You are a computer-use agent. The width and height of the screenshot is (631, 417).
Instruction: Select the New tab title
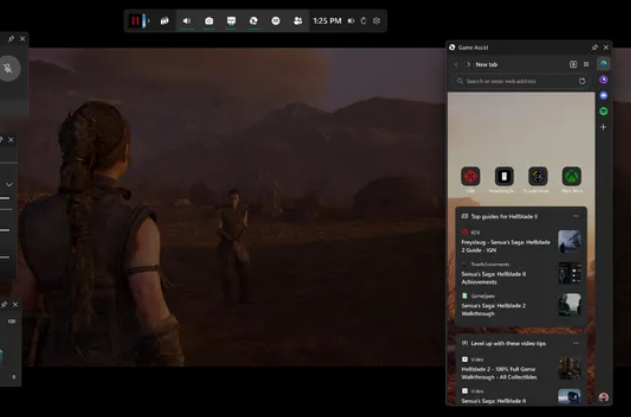pyautogui.click(x=487, y=64)
